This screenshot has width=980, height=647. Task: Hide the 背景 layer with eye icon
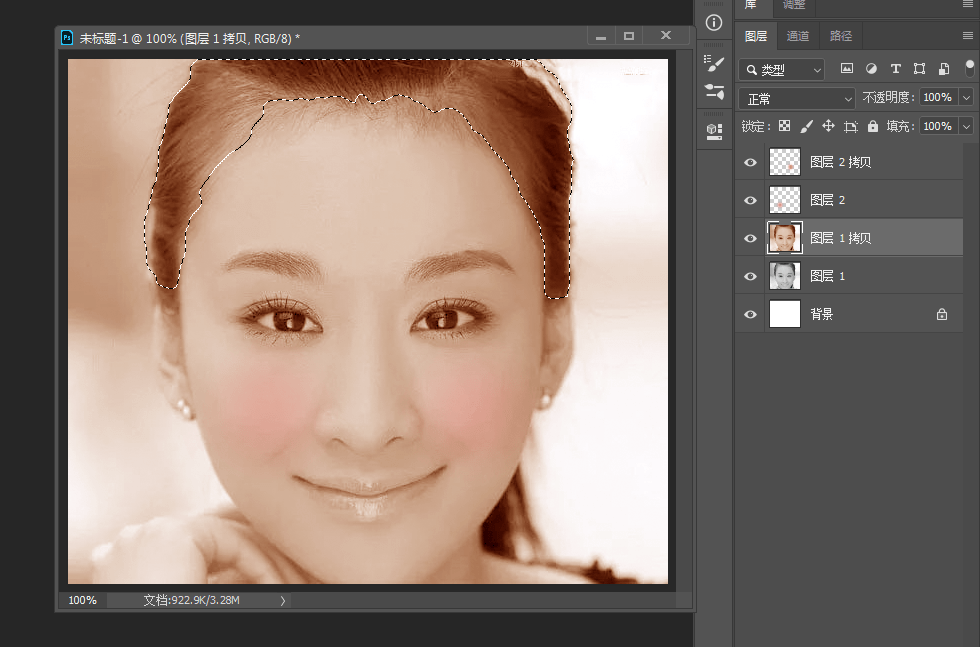(x=751, y=314)
